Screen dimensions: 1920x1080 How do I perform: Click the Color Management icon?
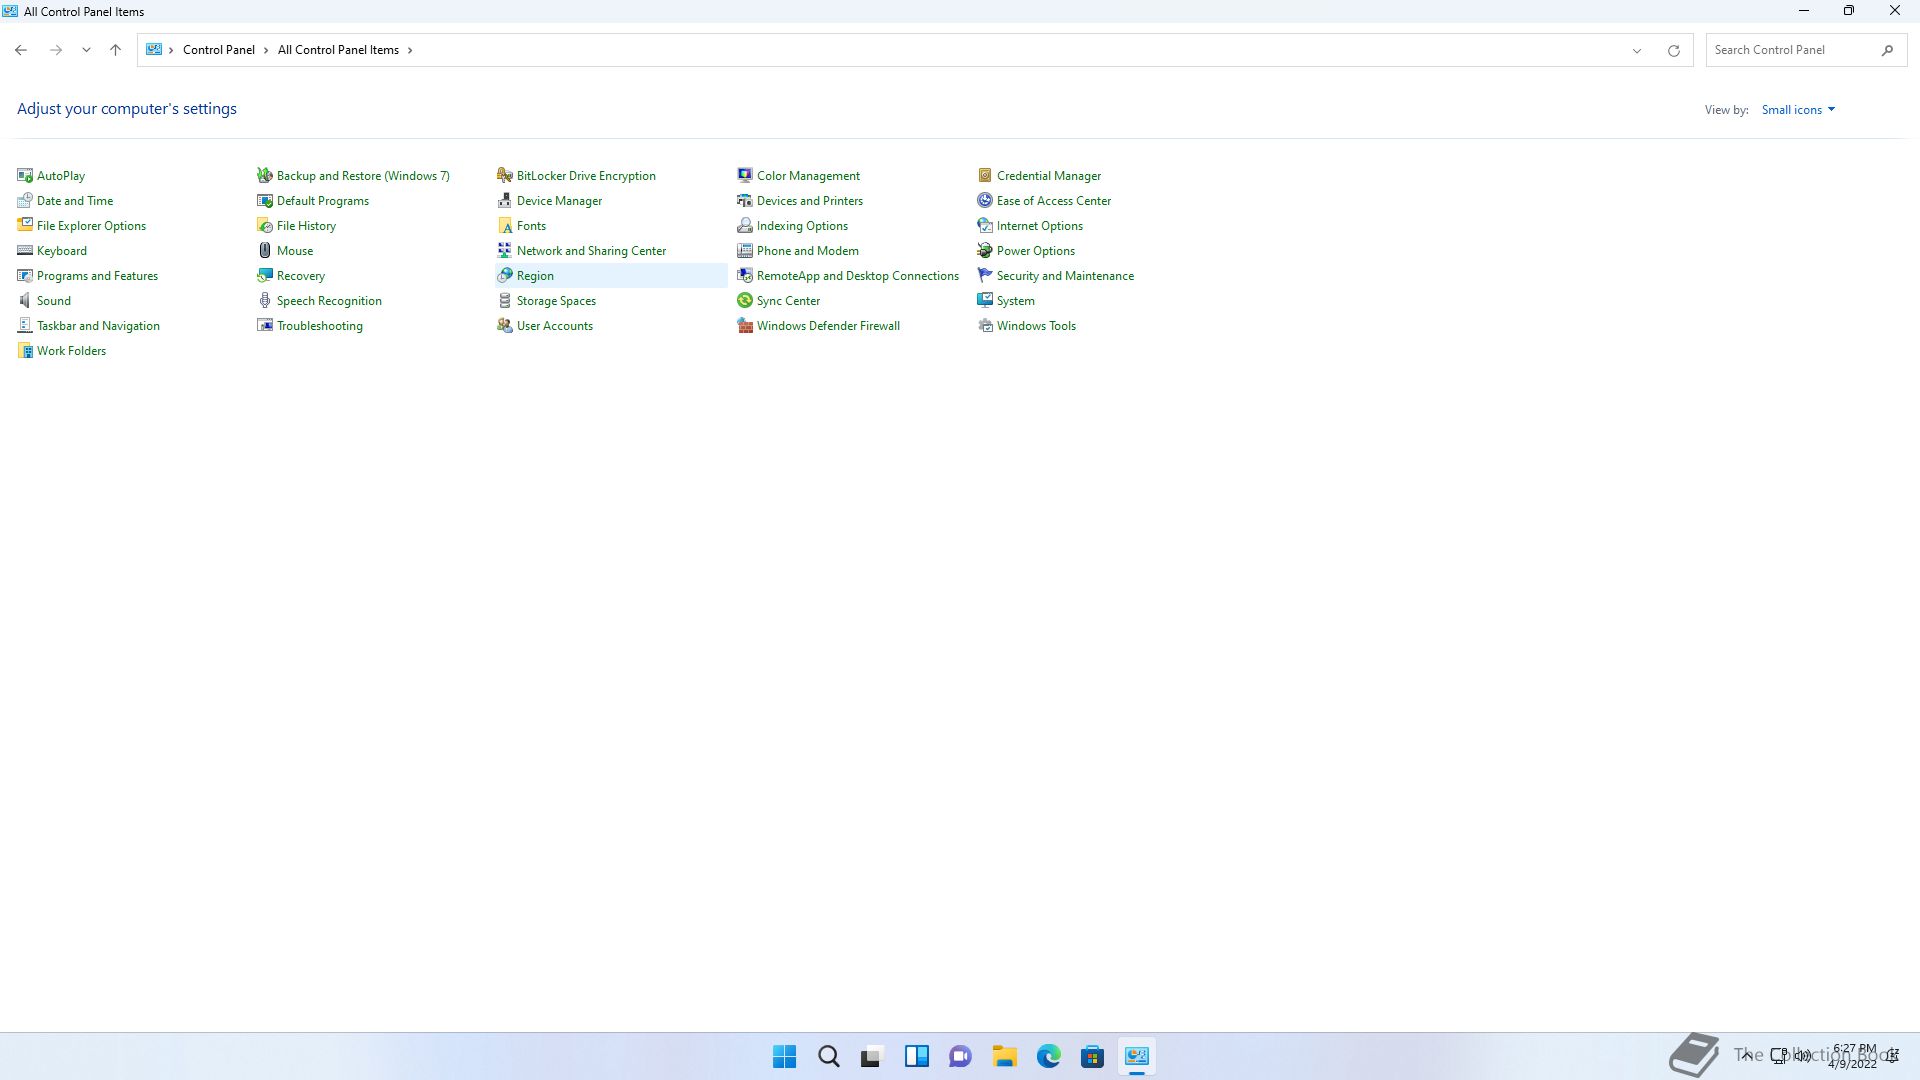(x=745, y=176)
